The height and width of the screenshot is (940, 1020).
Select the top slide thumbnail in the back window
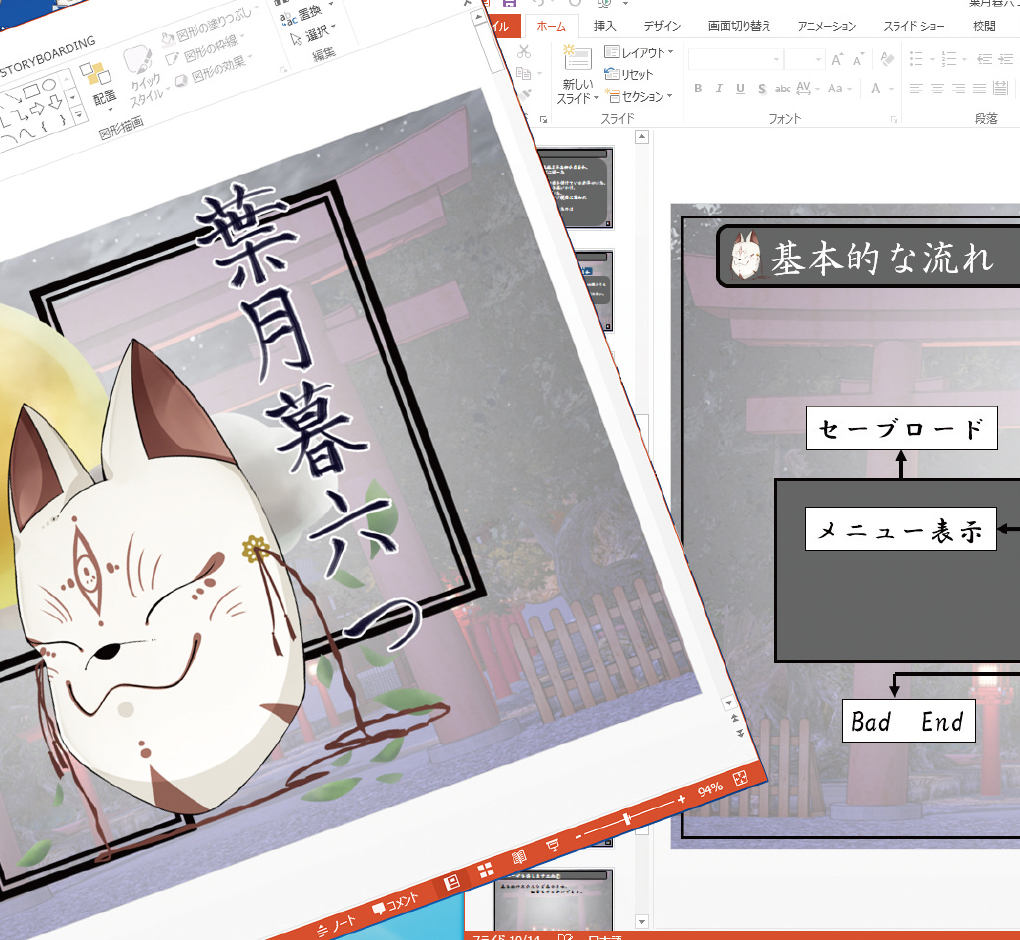pos(575,189)
